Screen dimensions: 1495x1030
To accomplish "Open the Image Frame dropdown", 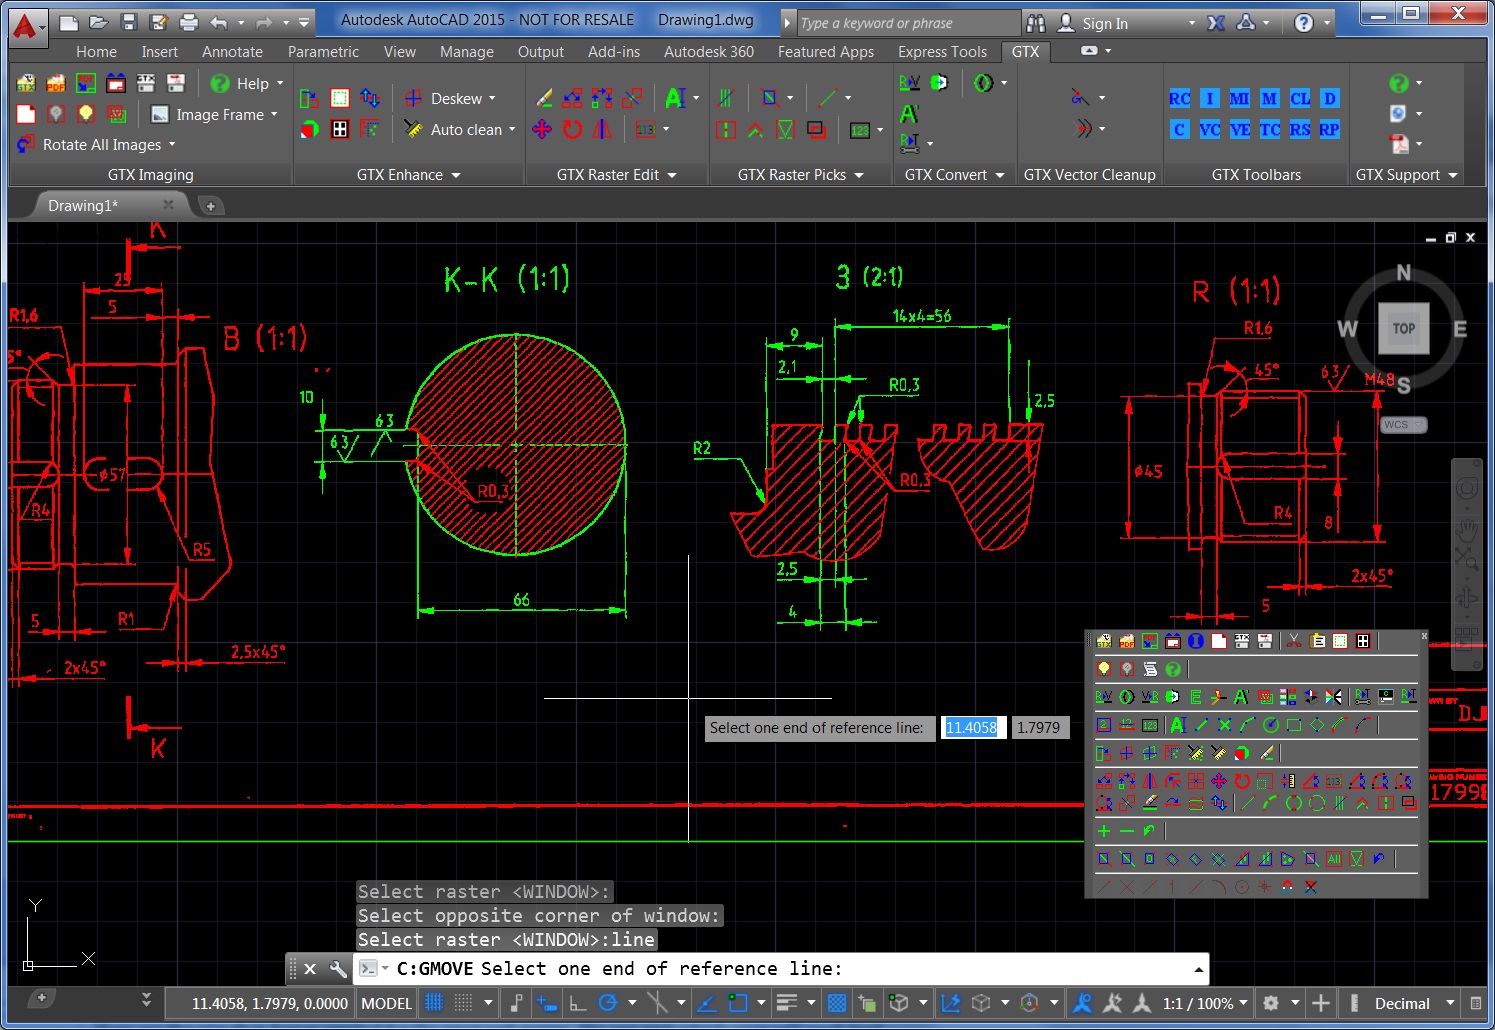I will (274, 114).
